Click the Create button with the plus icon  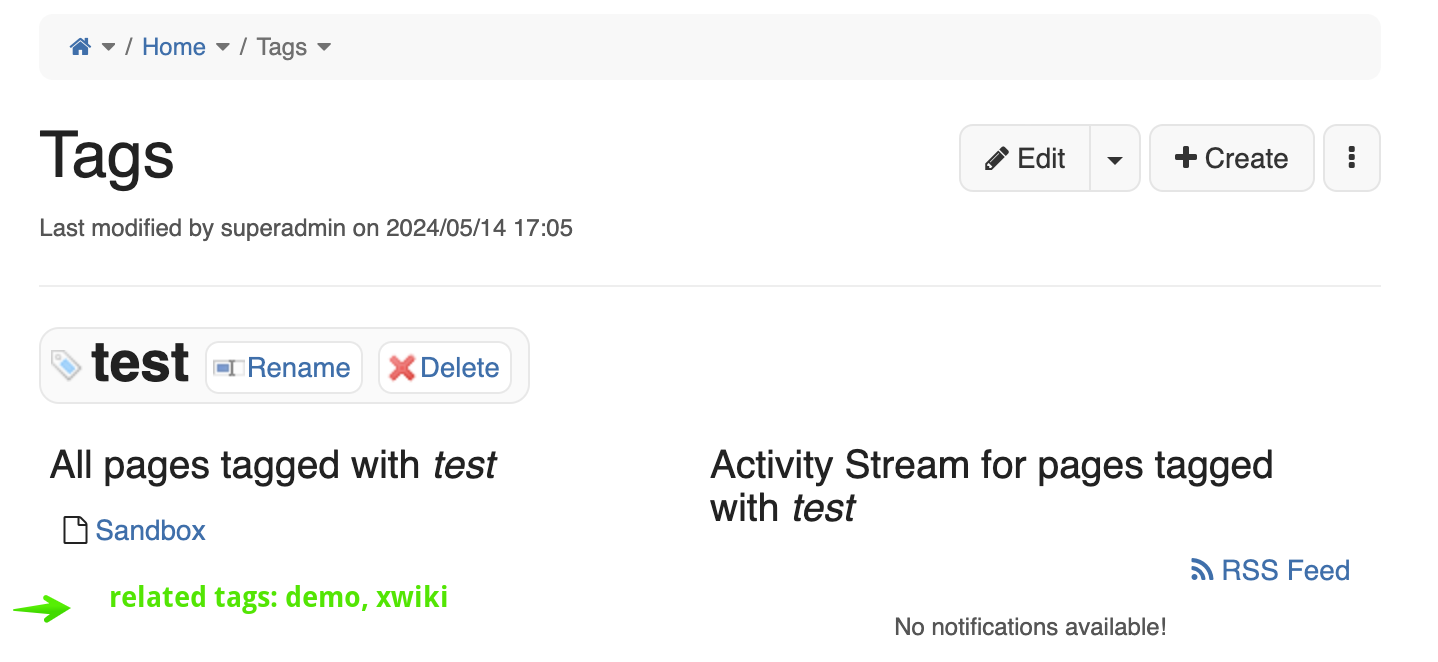tap(1231, 158)
